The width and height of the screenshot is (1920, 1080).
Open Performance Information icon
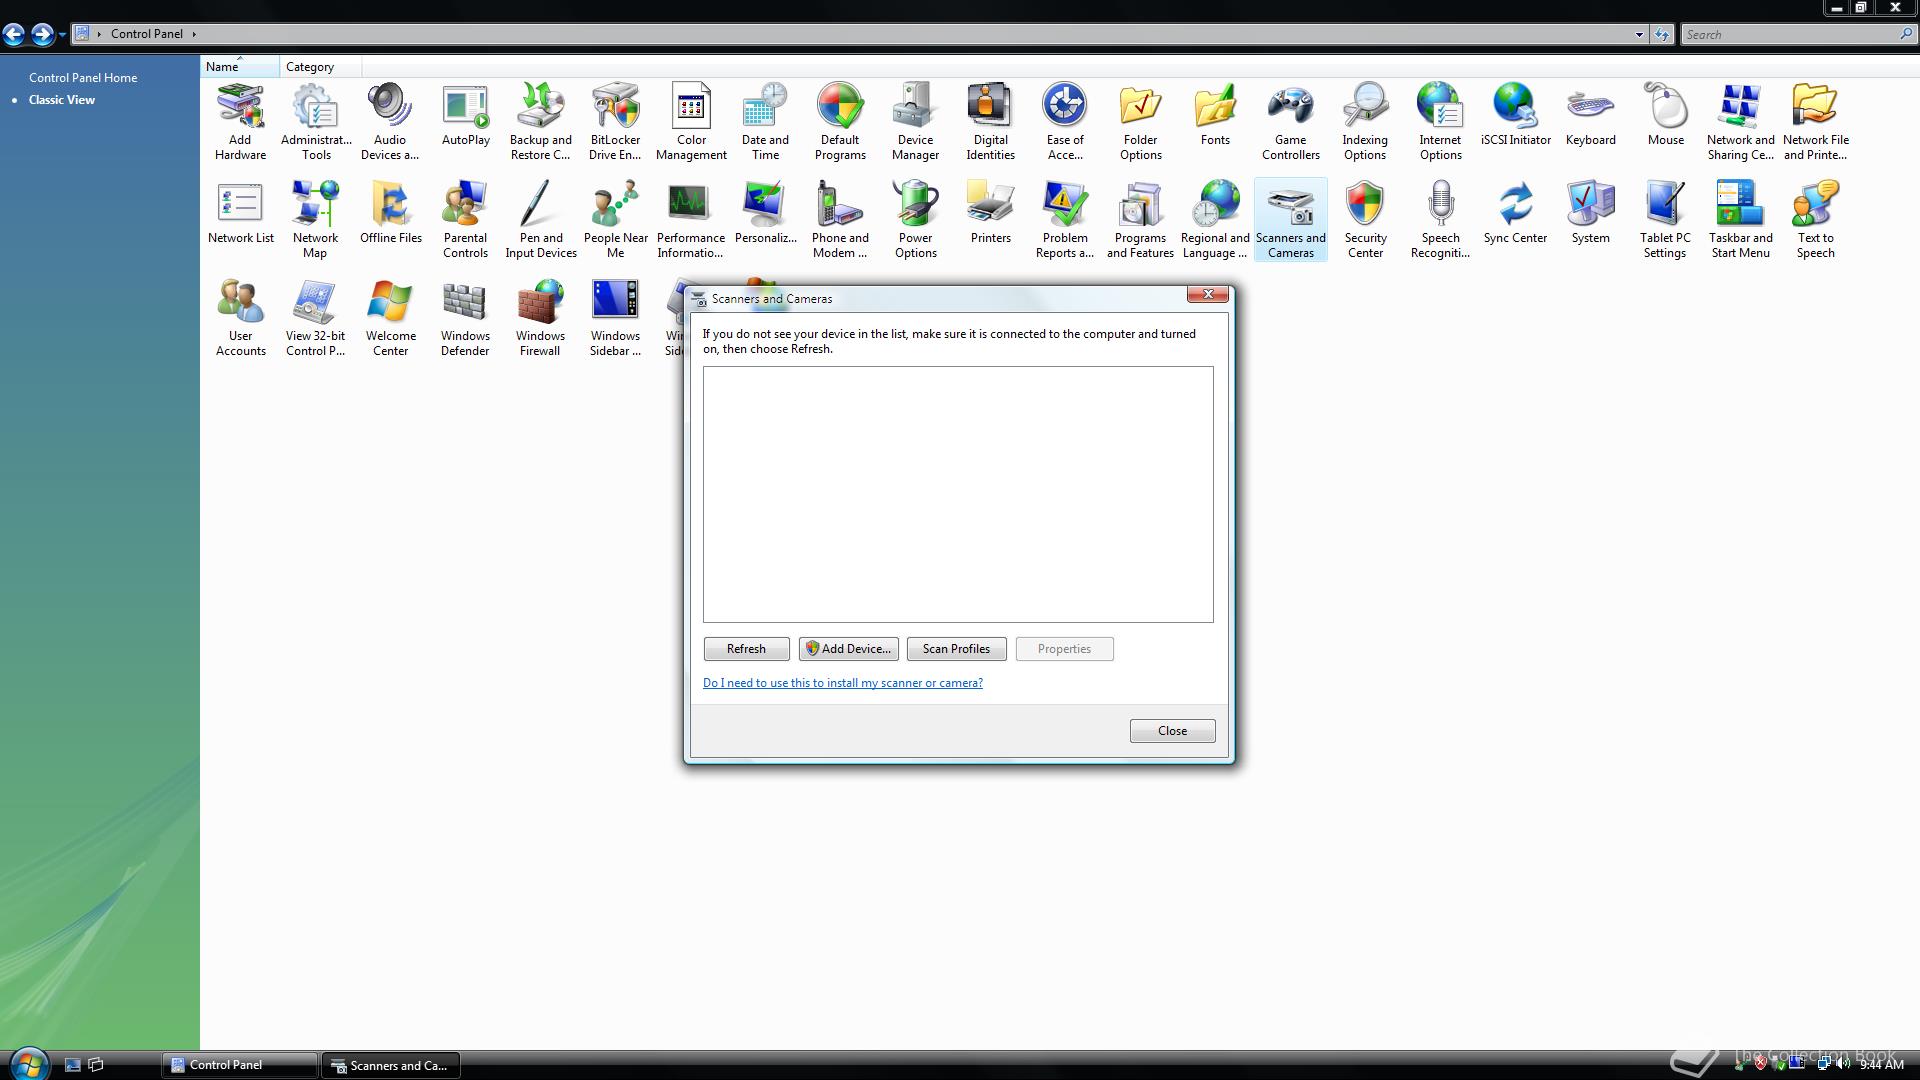pos(690,218)
